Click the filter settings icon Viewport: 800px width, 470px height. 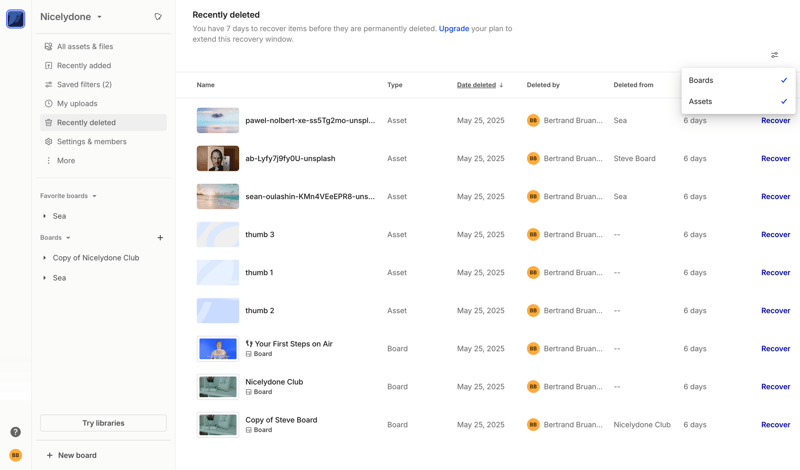coord(774,55)
